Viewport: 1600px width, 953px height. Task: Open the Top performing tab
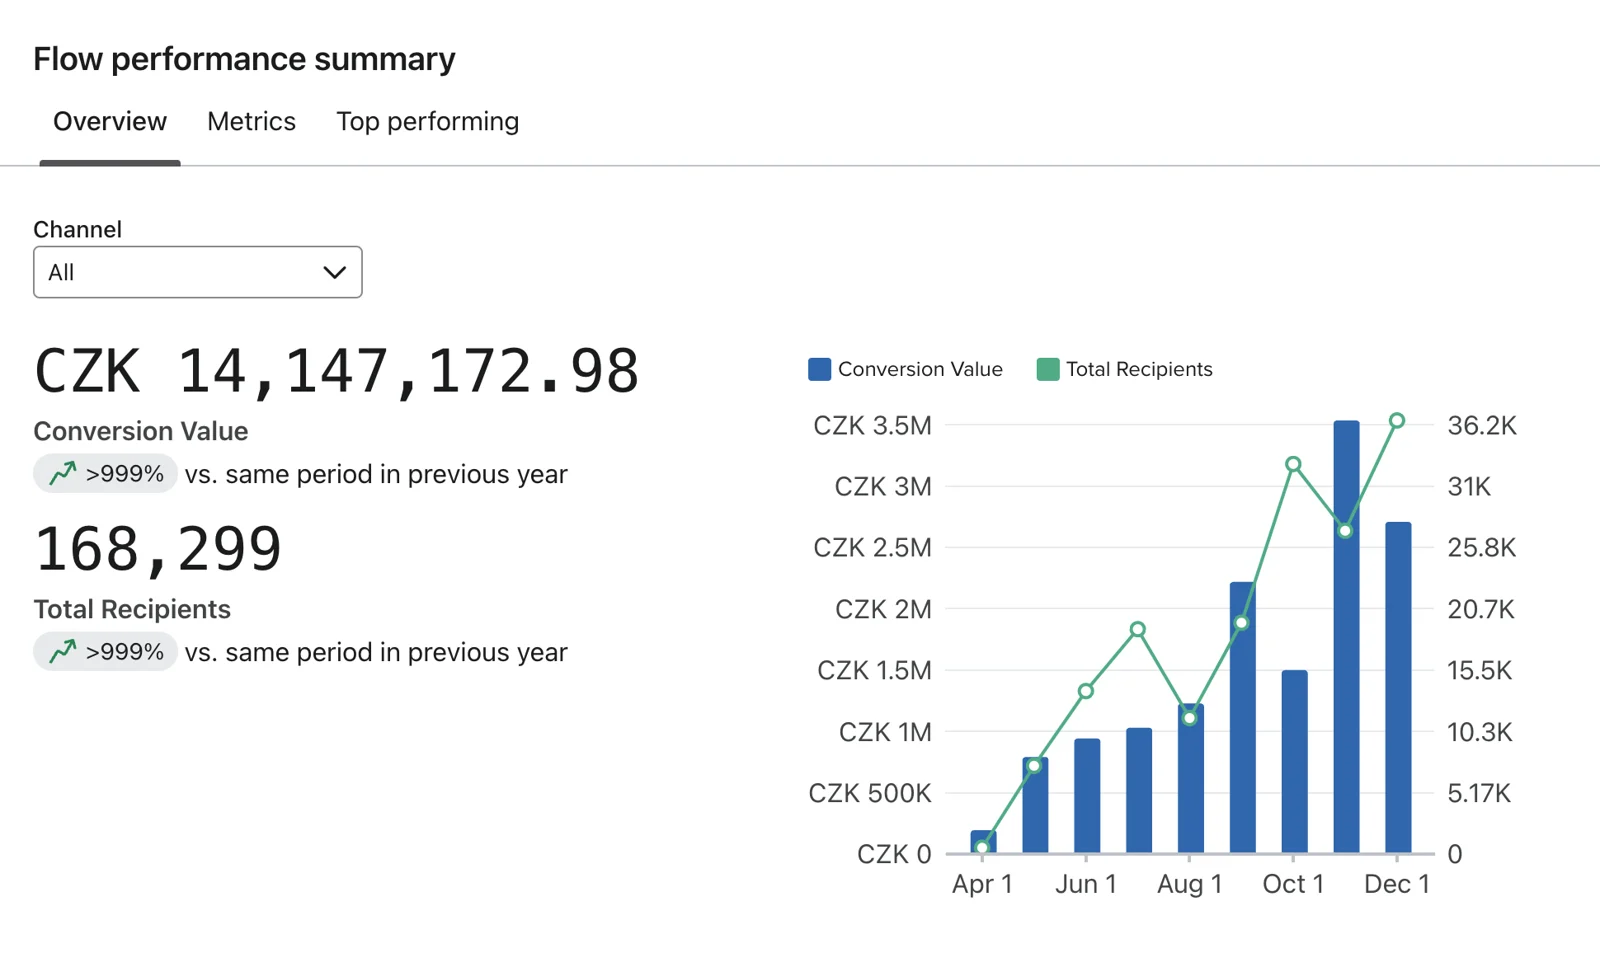click(427, 122)
